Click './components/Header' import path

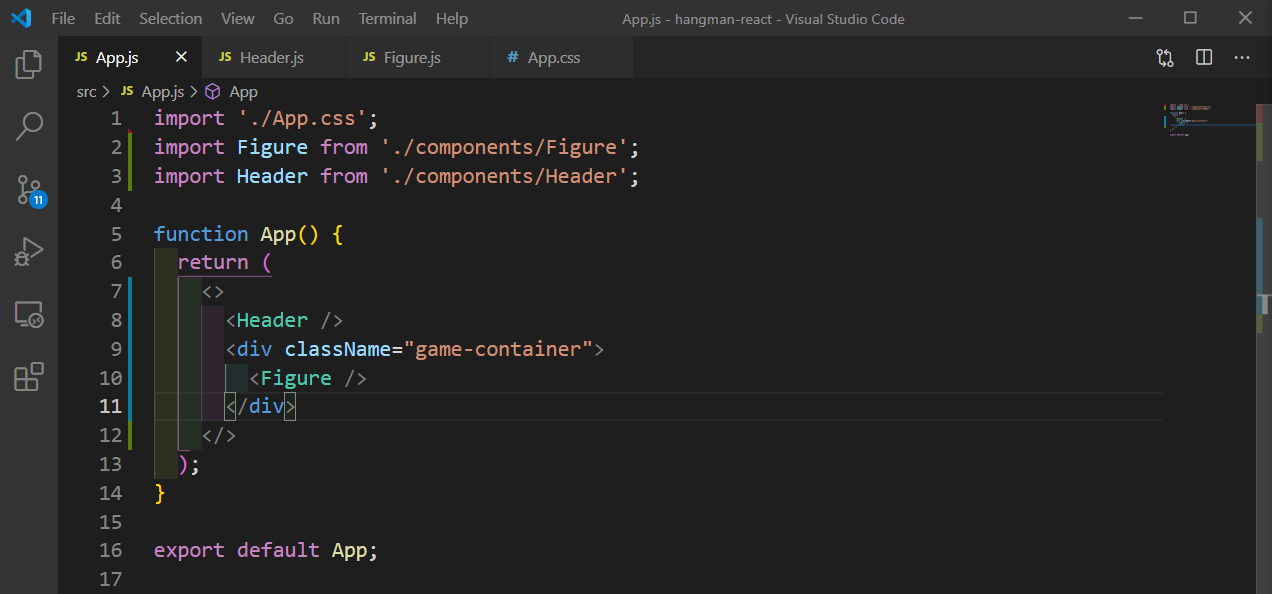point(504,177)
